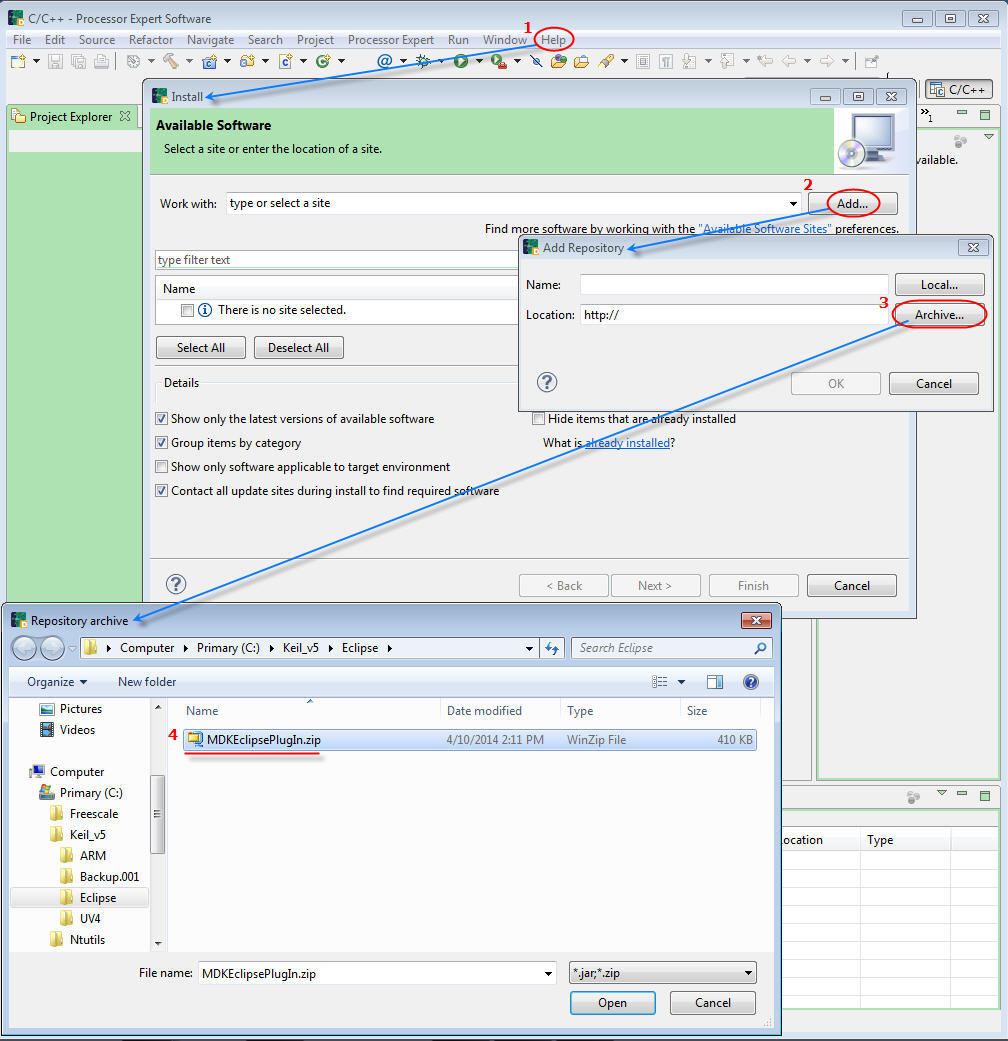Click the Forward navigation arrow icon
Screen dimensions: 1008x1041
[x=827, y=61]
